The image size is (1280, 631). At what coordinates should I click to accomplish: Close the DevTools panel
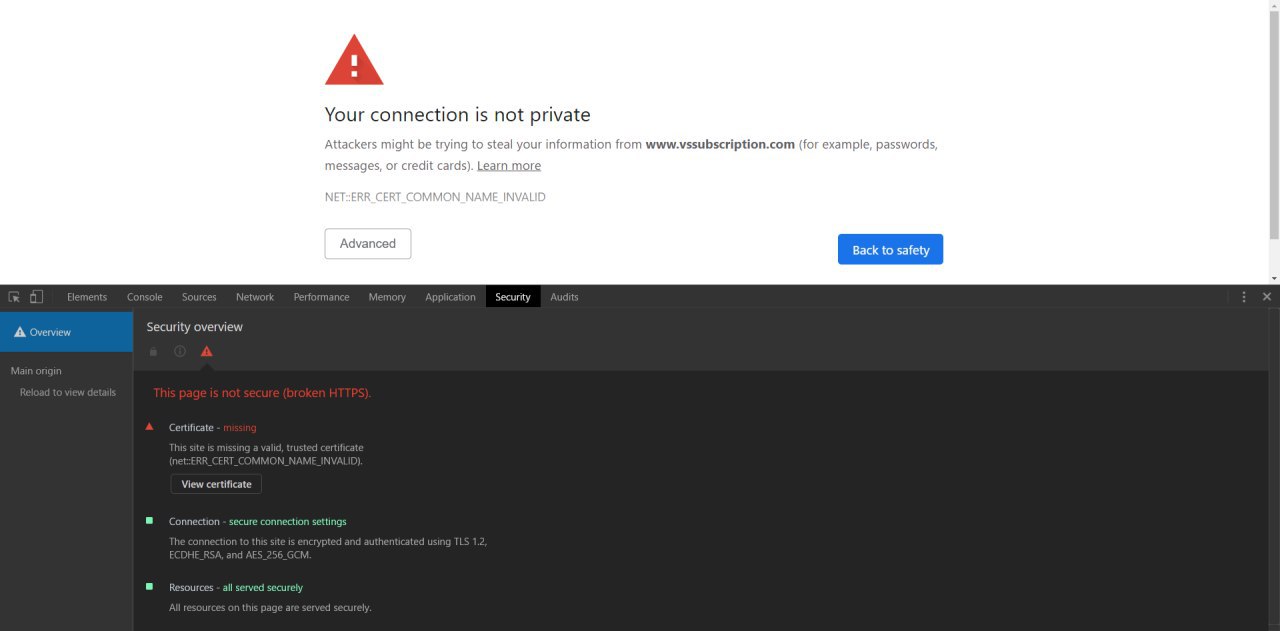coord(1267,297)
